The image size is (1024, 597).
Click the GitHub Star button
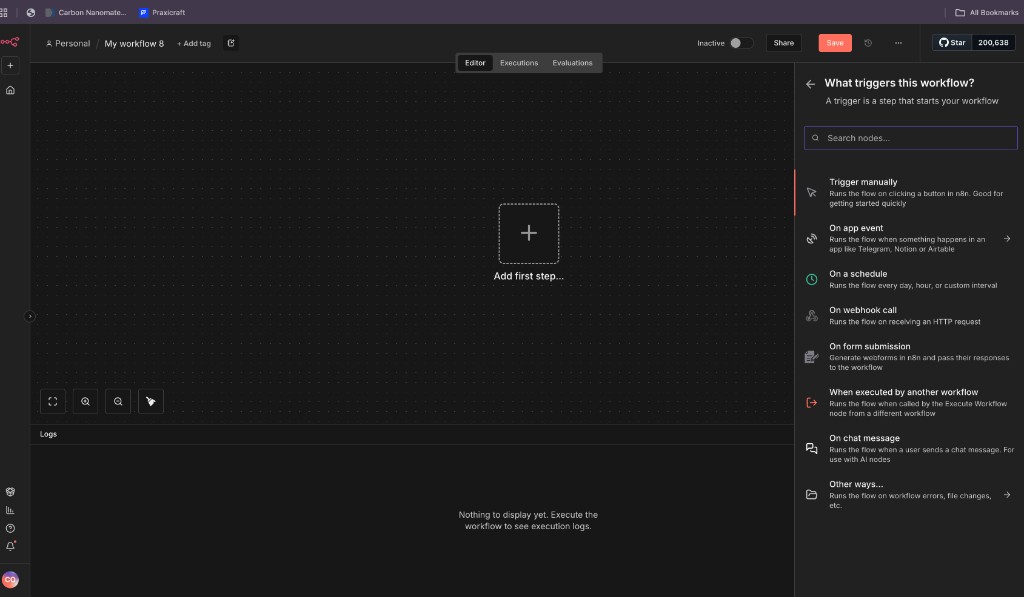pyautogui.click(x=952, y=42)
